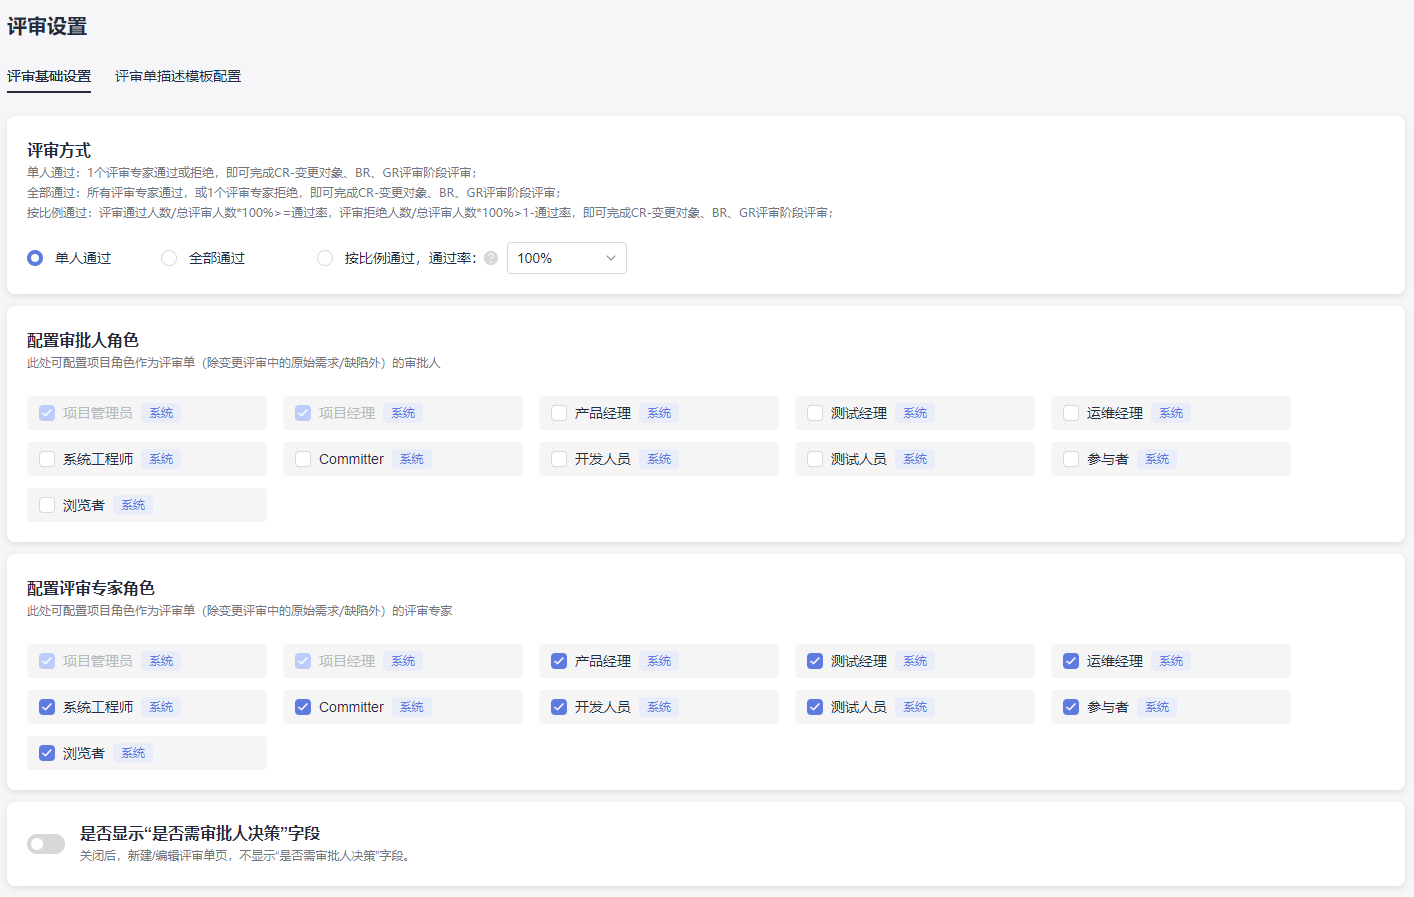Check 测试经理 in the approver roles section
The width and height of the screenshot is (1414, 897).
point(815,413)
